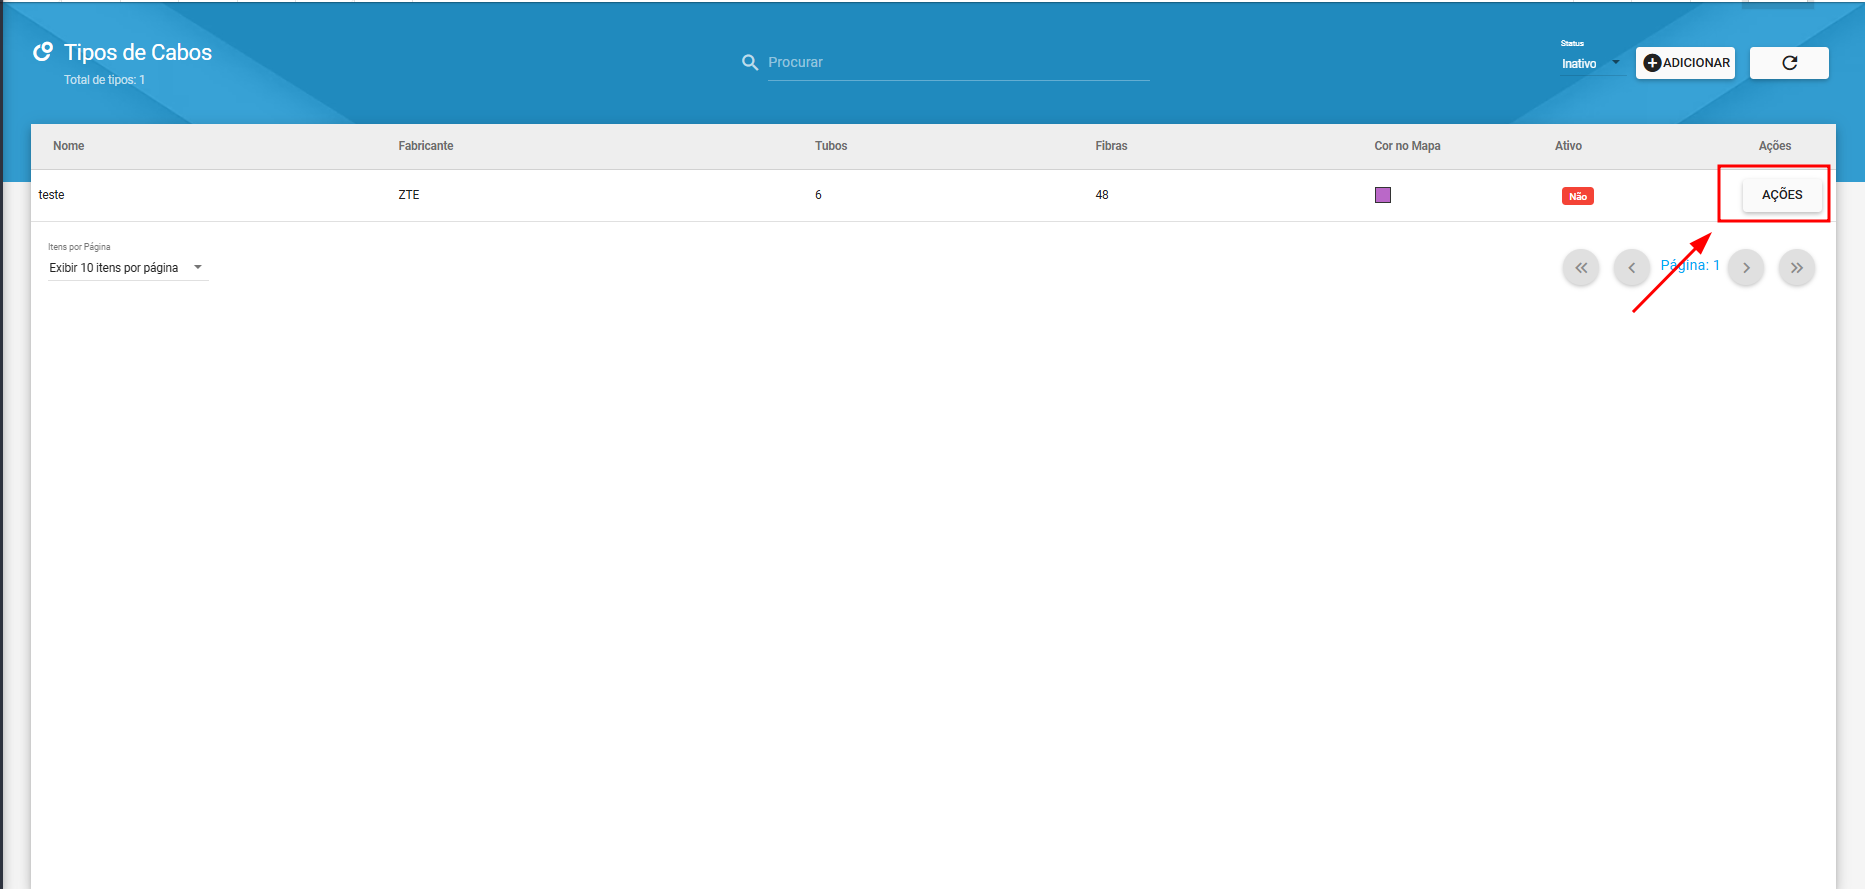Go to previous page arrow button
The image size is (1865, 889).
click(1631, 267)
